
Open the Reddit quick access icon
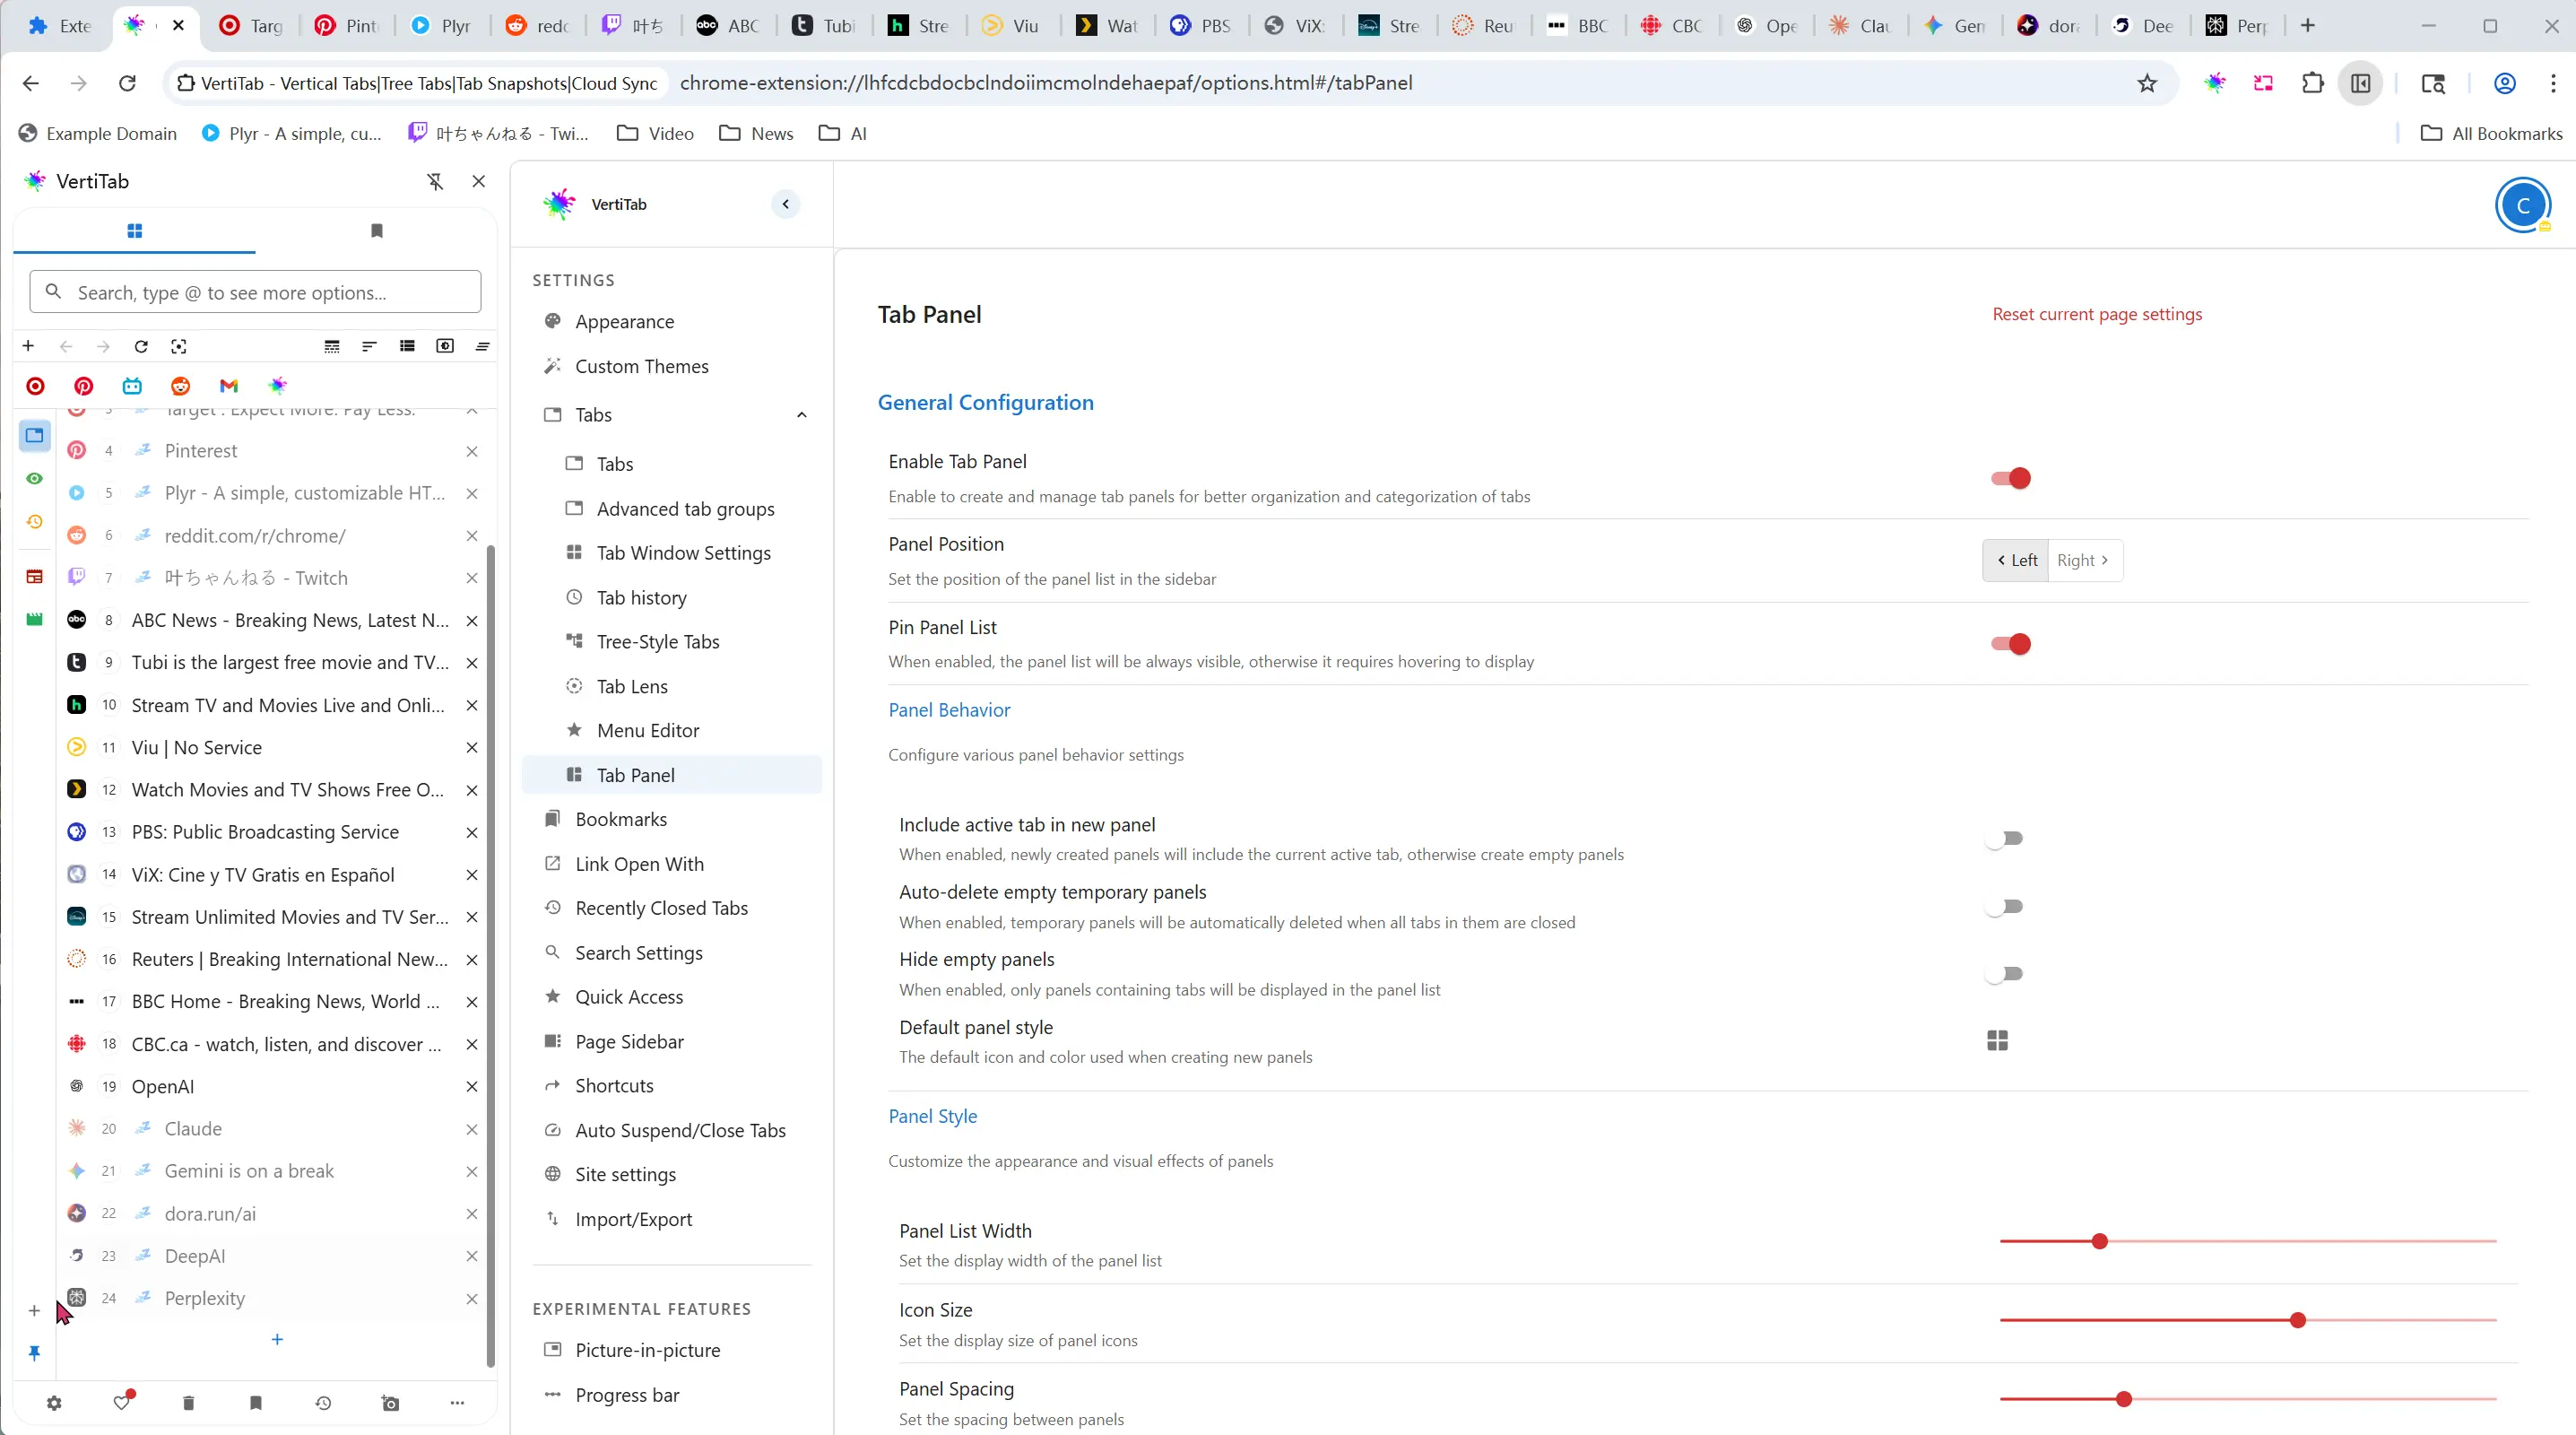pyautogui.click(x=180, y=386)
